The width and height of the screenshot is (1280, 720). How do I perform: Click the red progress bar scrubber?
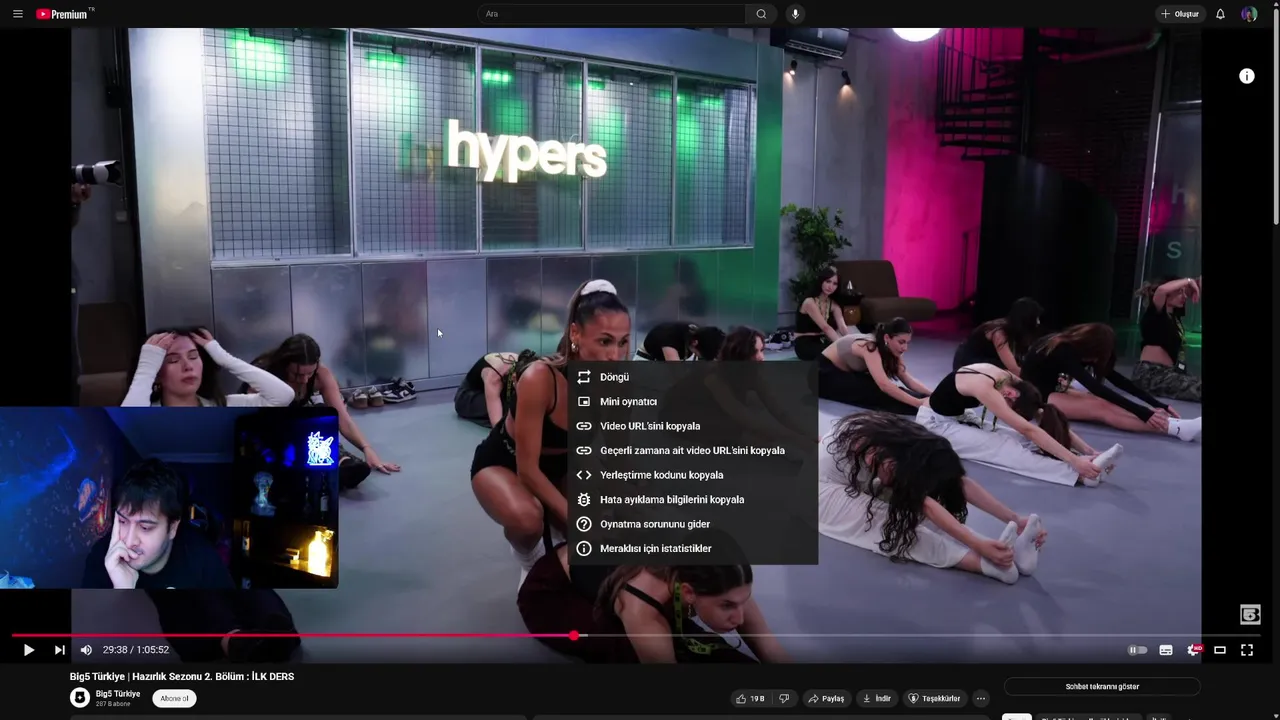coord(574,635)
